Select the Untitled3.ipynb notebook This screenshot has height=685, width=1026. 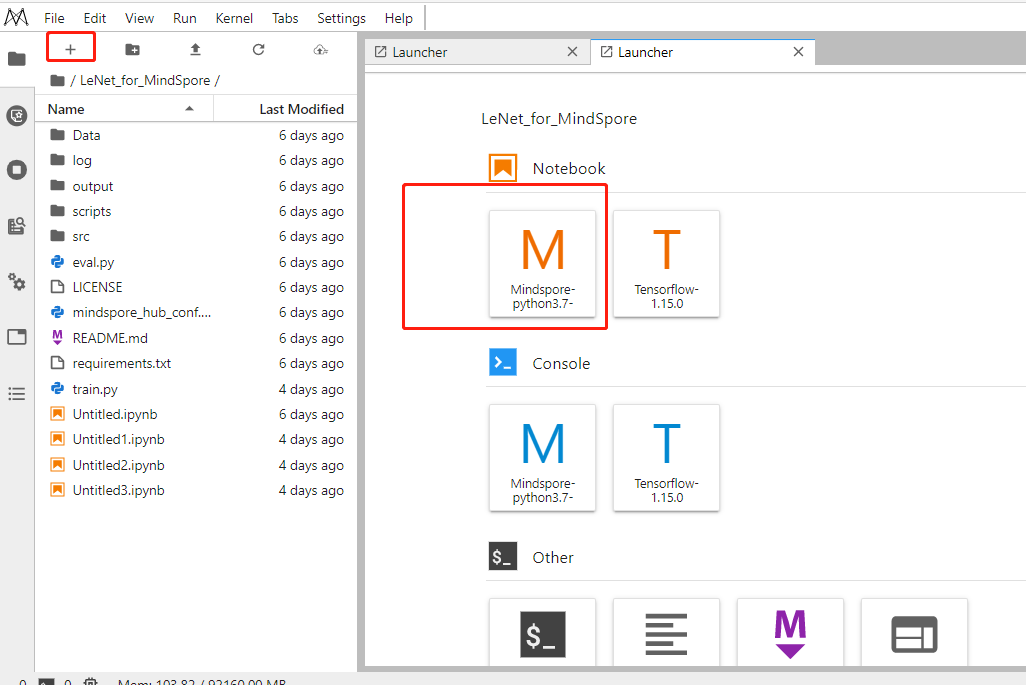[196, 490]
